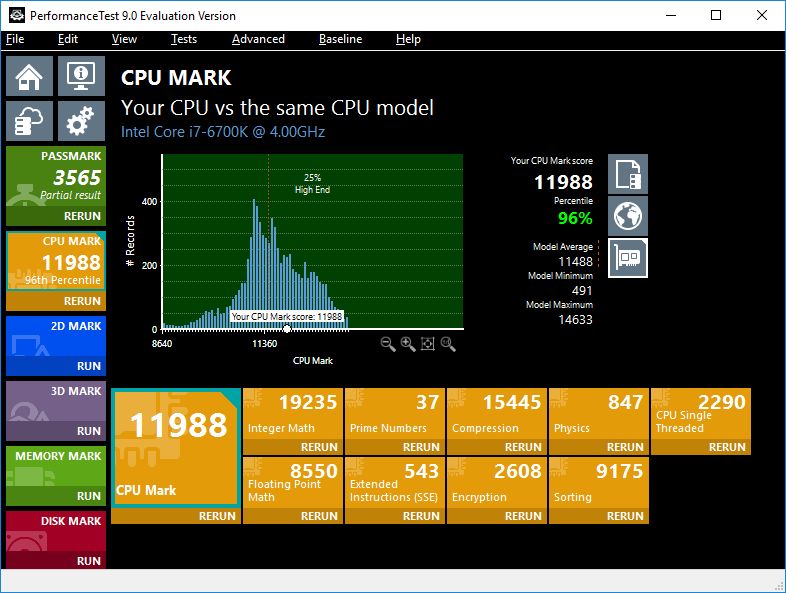Select the Floating Point Math 8550 tile

coord(293,483)
